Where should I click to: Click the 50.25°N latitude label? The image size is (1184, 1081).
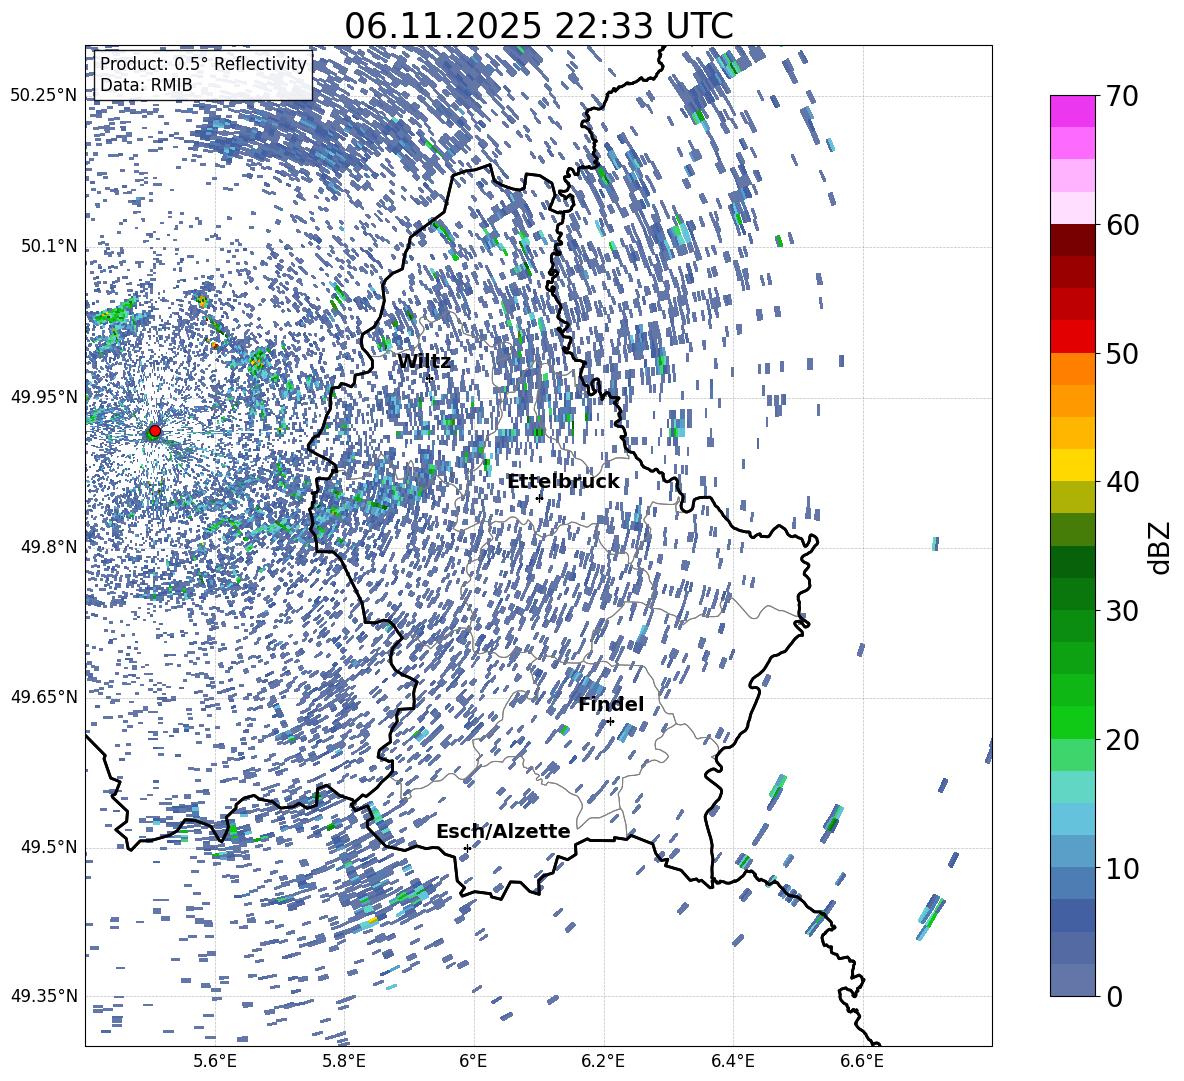tap(44, 96)
